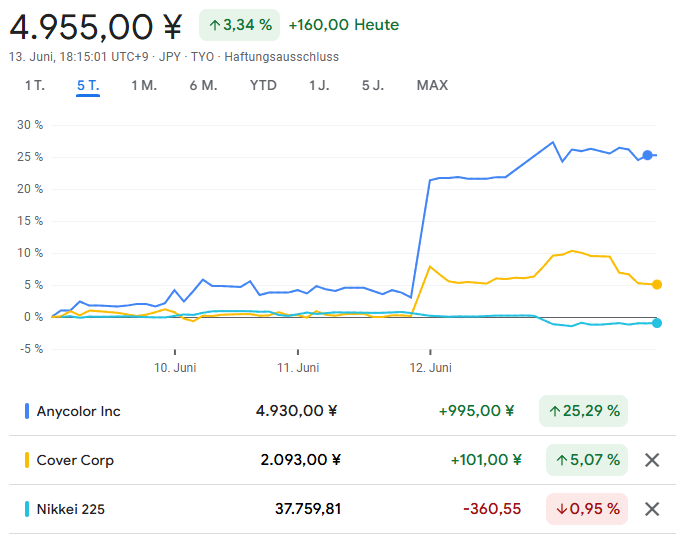The width and height of the screenshot is (683, 541).
Task: Click the 5,07 % Cover Corp badge
Action: coord(587,460)
